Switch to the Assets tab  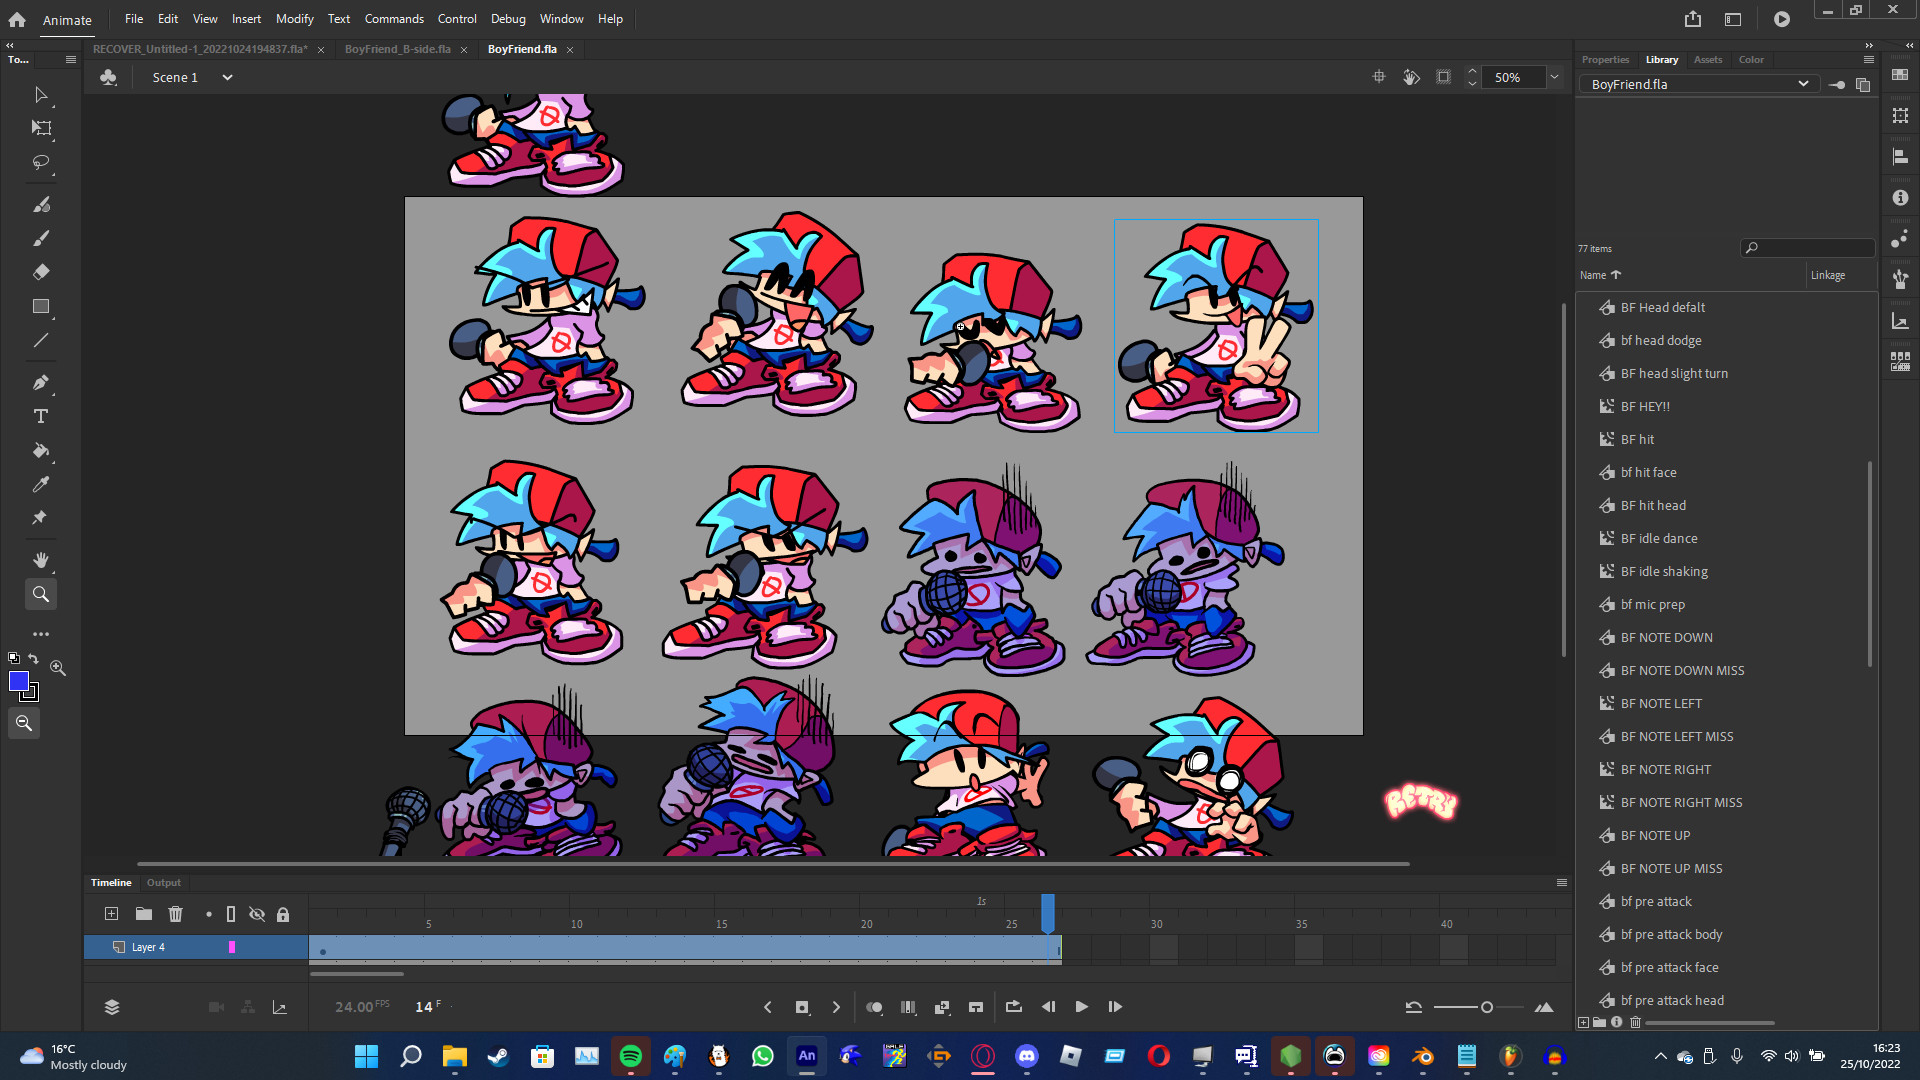coord(1708,60)
